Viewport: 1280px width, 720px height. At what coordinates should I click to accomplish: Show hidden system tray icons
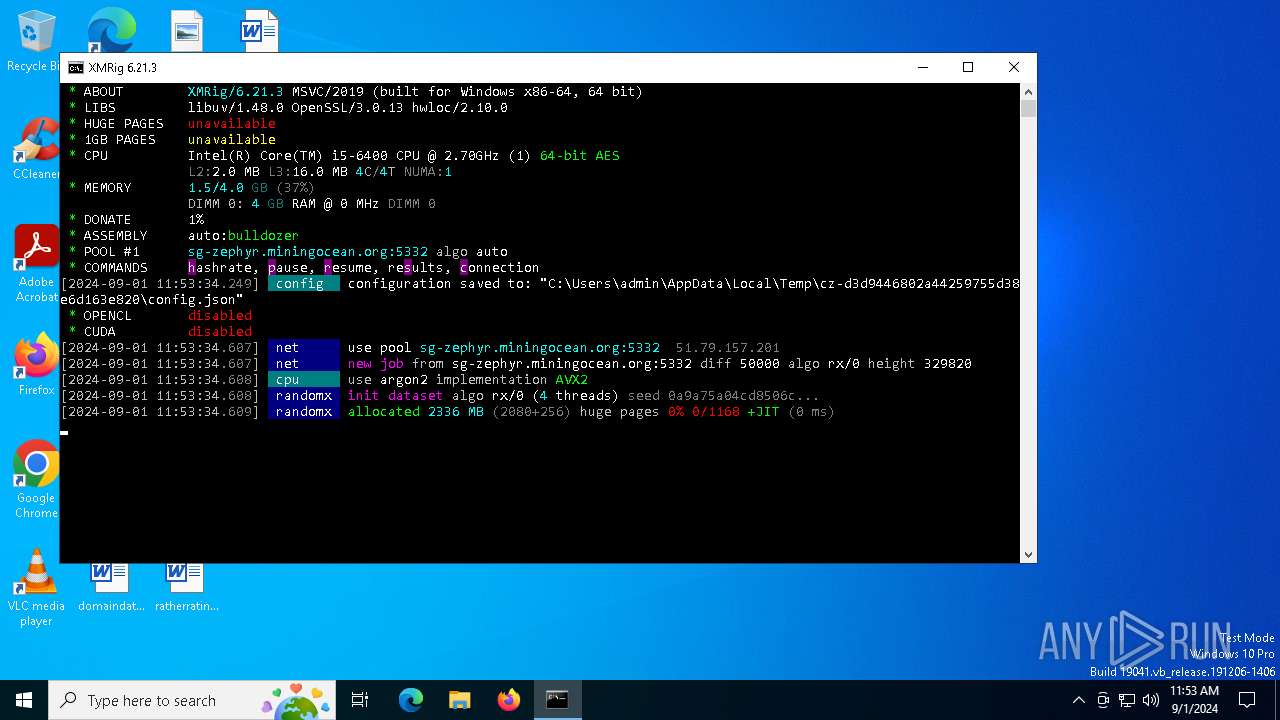point(1078,700)
